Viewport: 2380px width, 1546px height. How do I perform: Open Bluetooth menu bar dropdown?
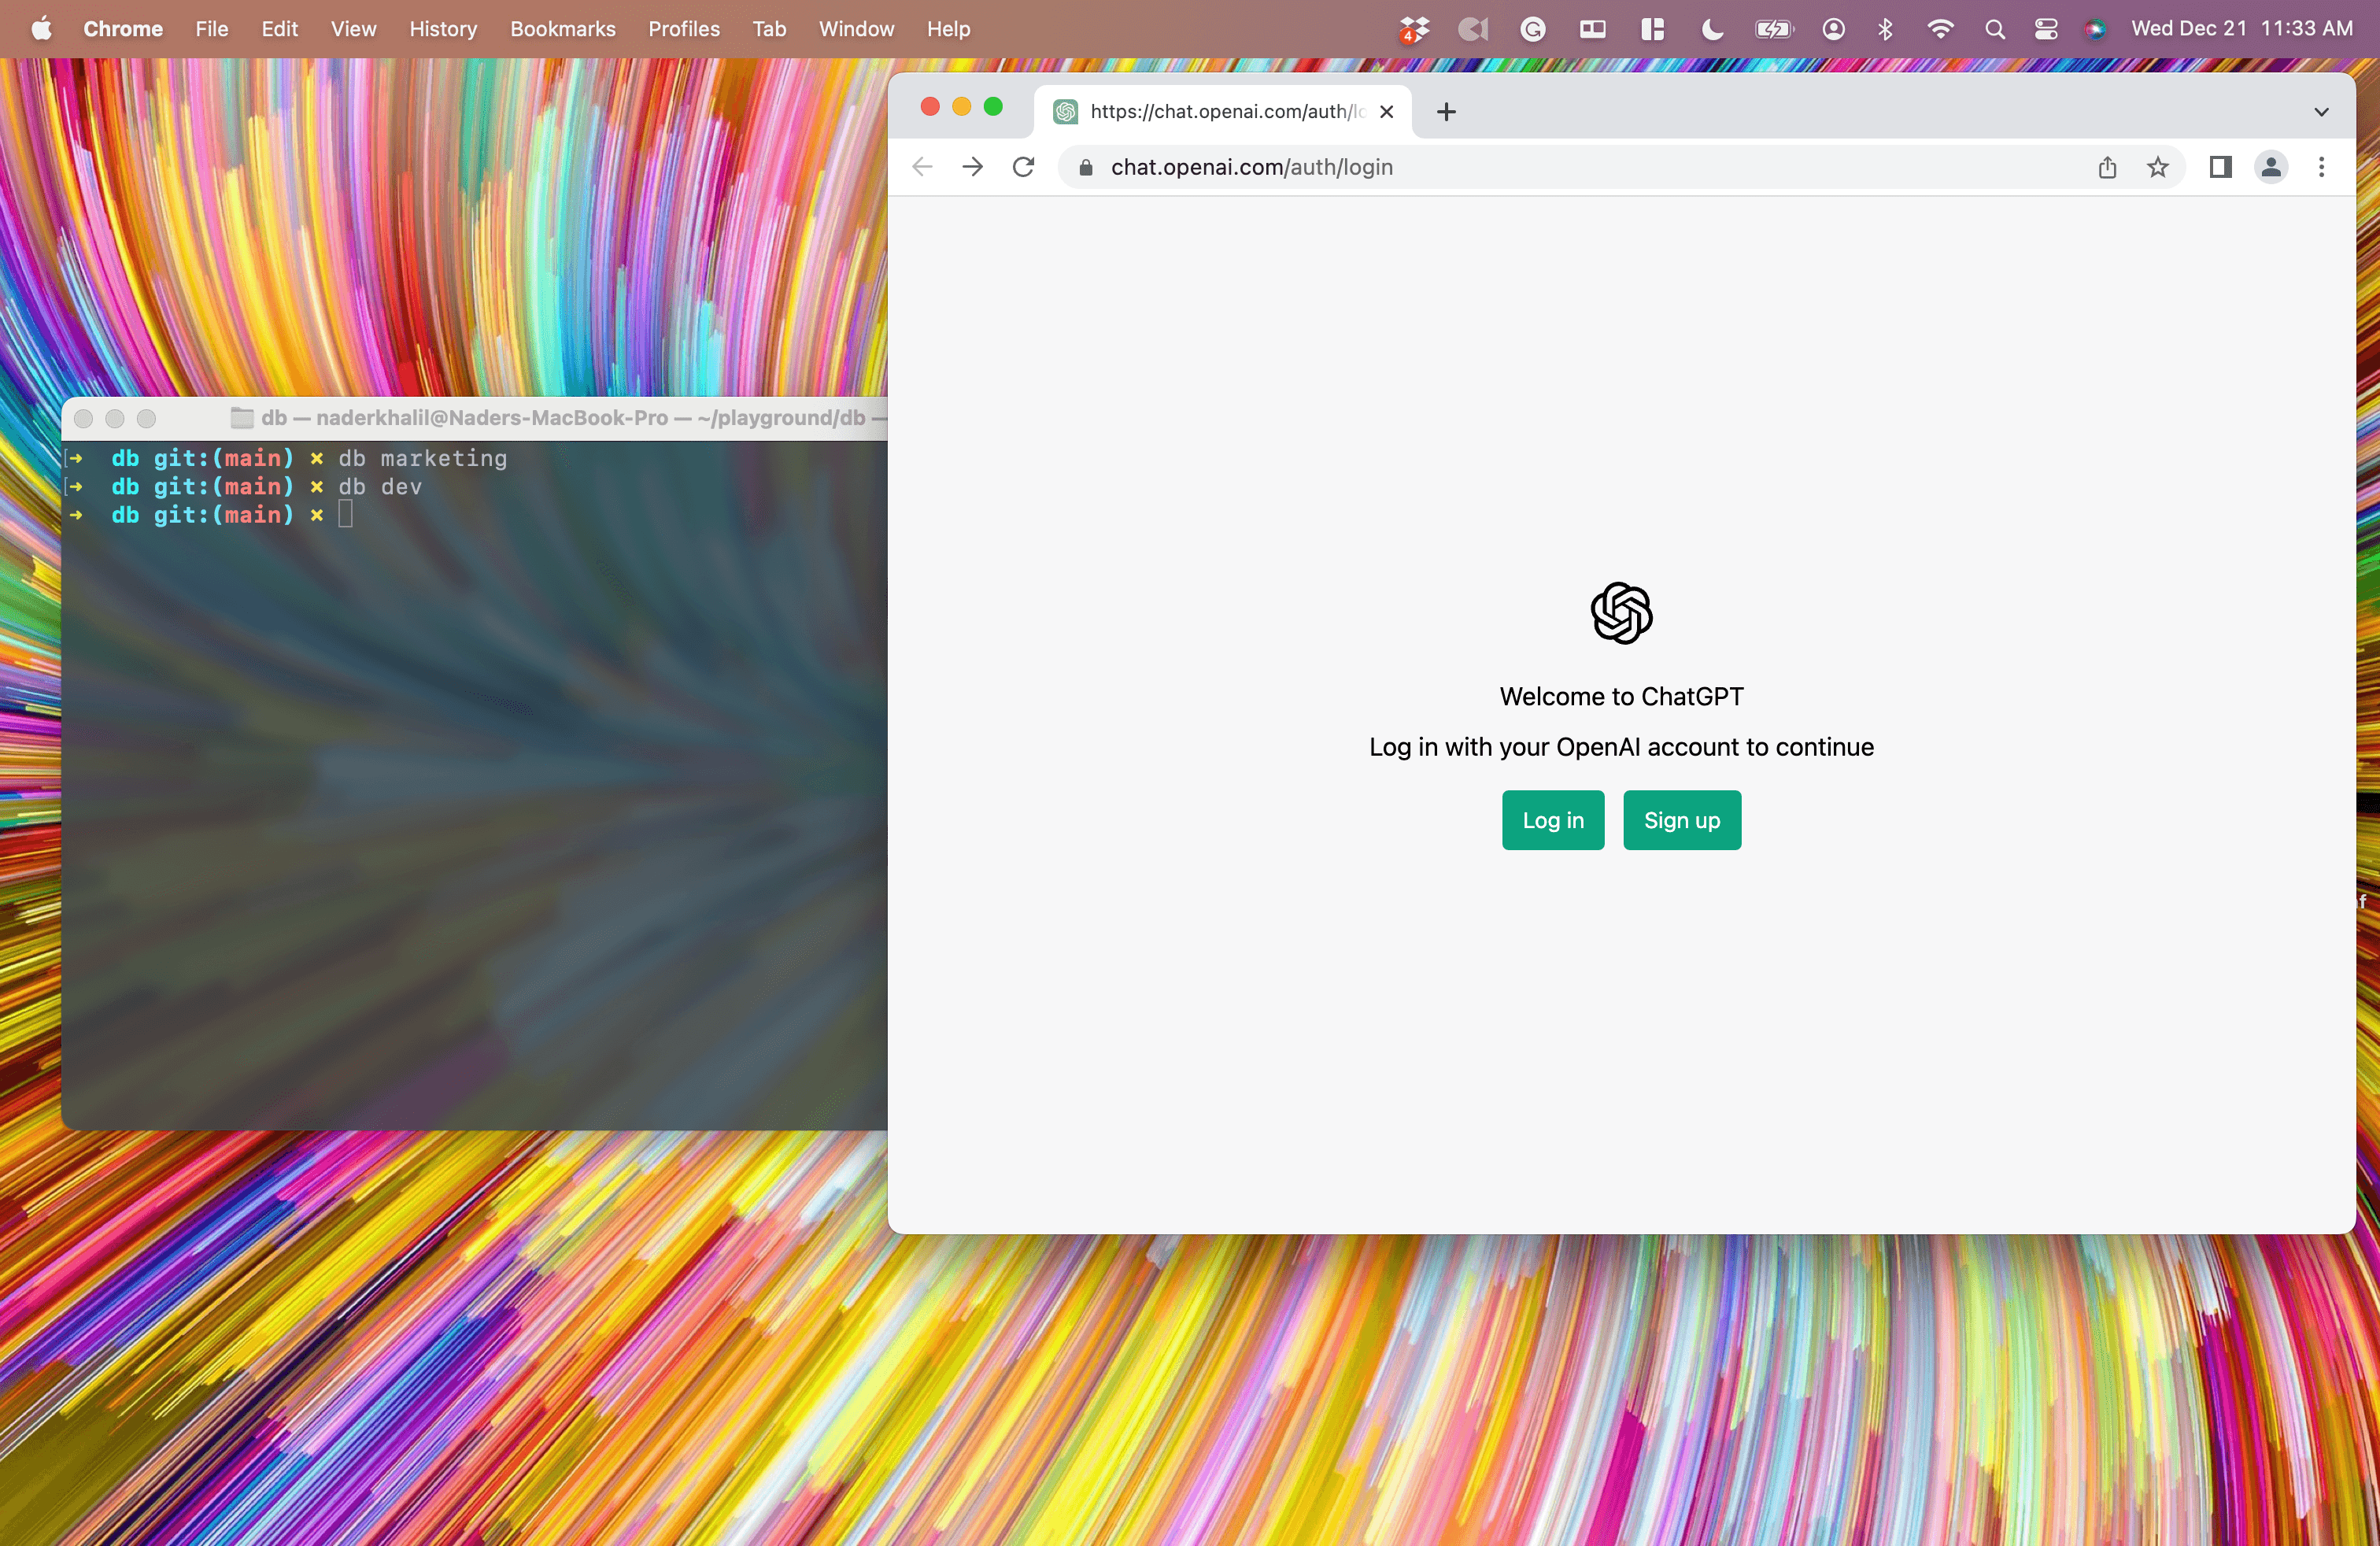(x=1885, y=29)
